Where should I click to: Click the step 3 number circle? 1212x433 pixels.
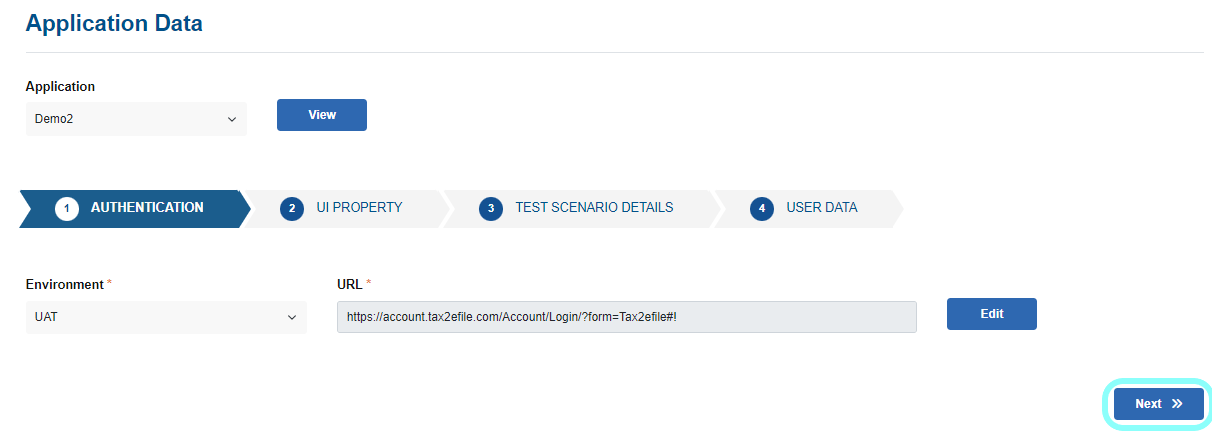pyautogui.click(x=490, y=209)
